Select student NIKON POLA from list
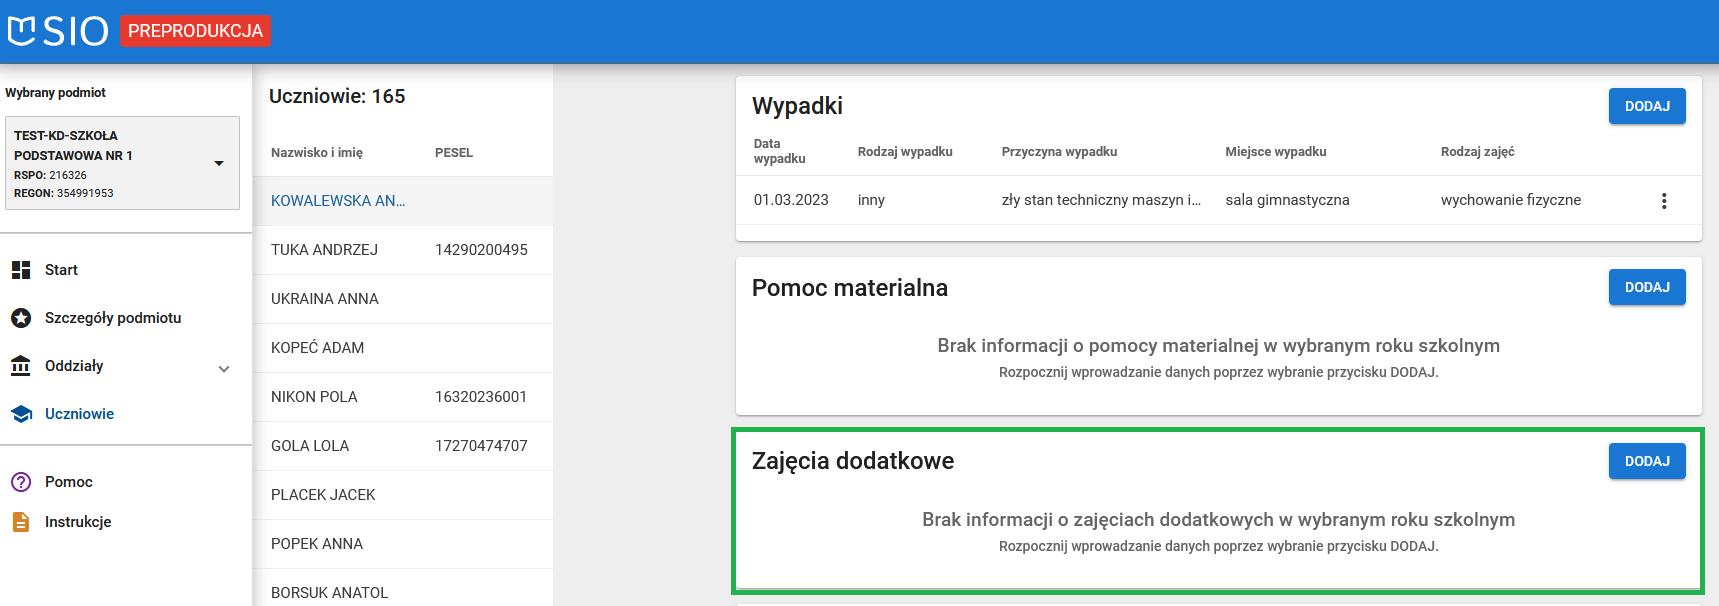This screenshot has width=1719, height=606. [x=314, y=397]
